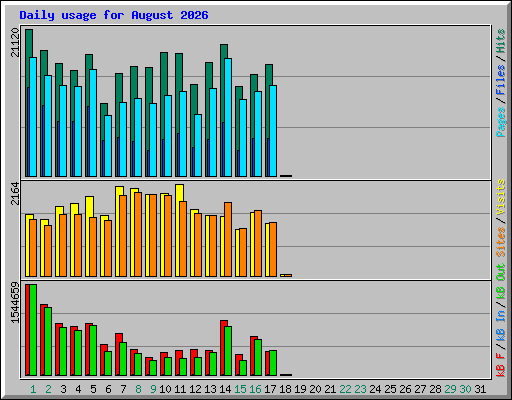Click the orange "Sites" legend label
512x400 pixels.
point(501,241)
